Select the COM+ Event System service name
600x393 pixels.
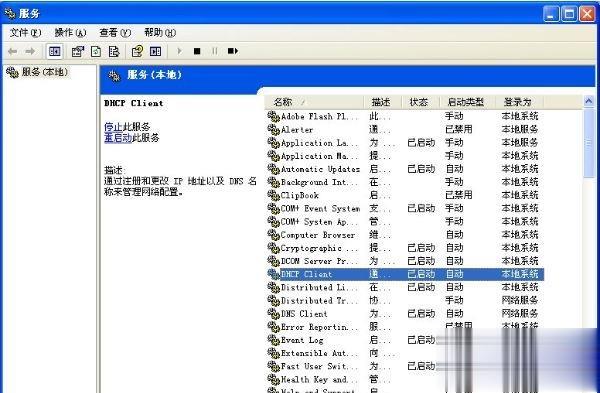pyautogui.click(x=320, y=209)
